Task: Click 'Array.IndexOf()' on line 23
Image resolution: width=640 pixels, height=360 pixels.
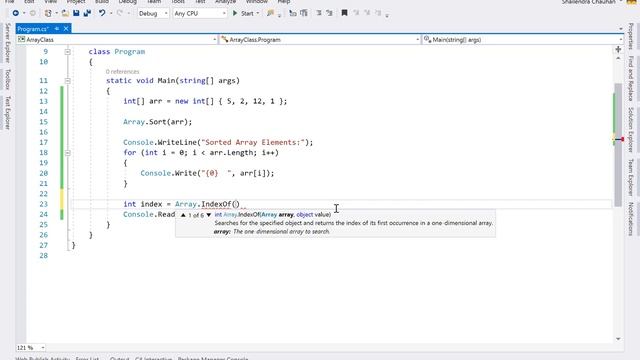Action: click(207, 204)
